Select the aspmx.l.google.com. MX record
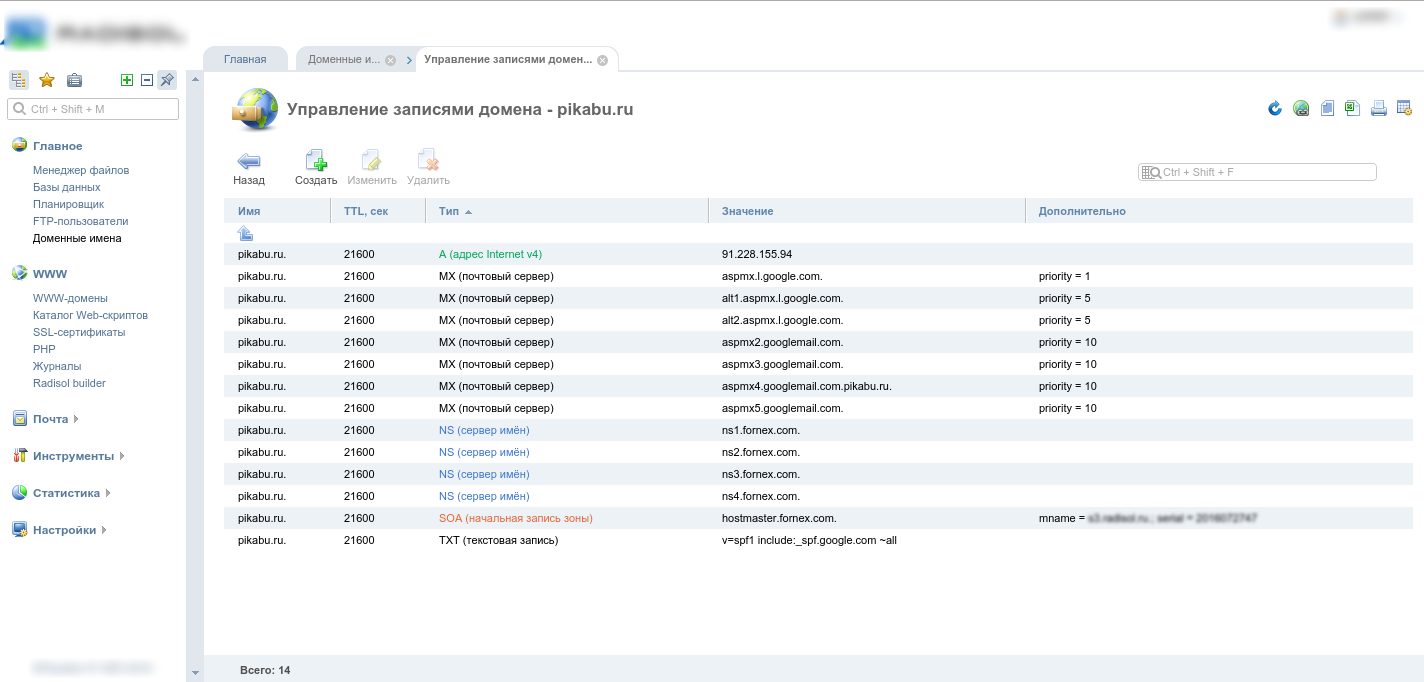 coord(818,276)
